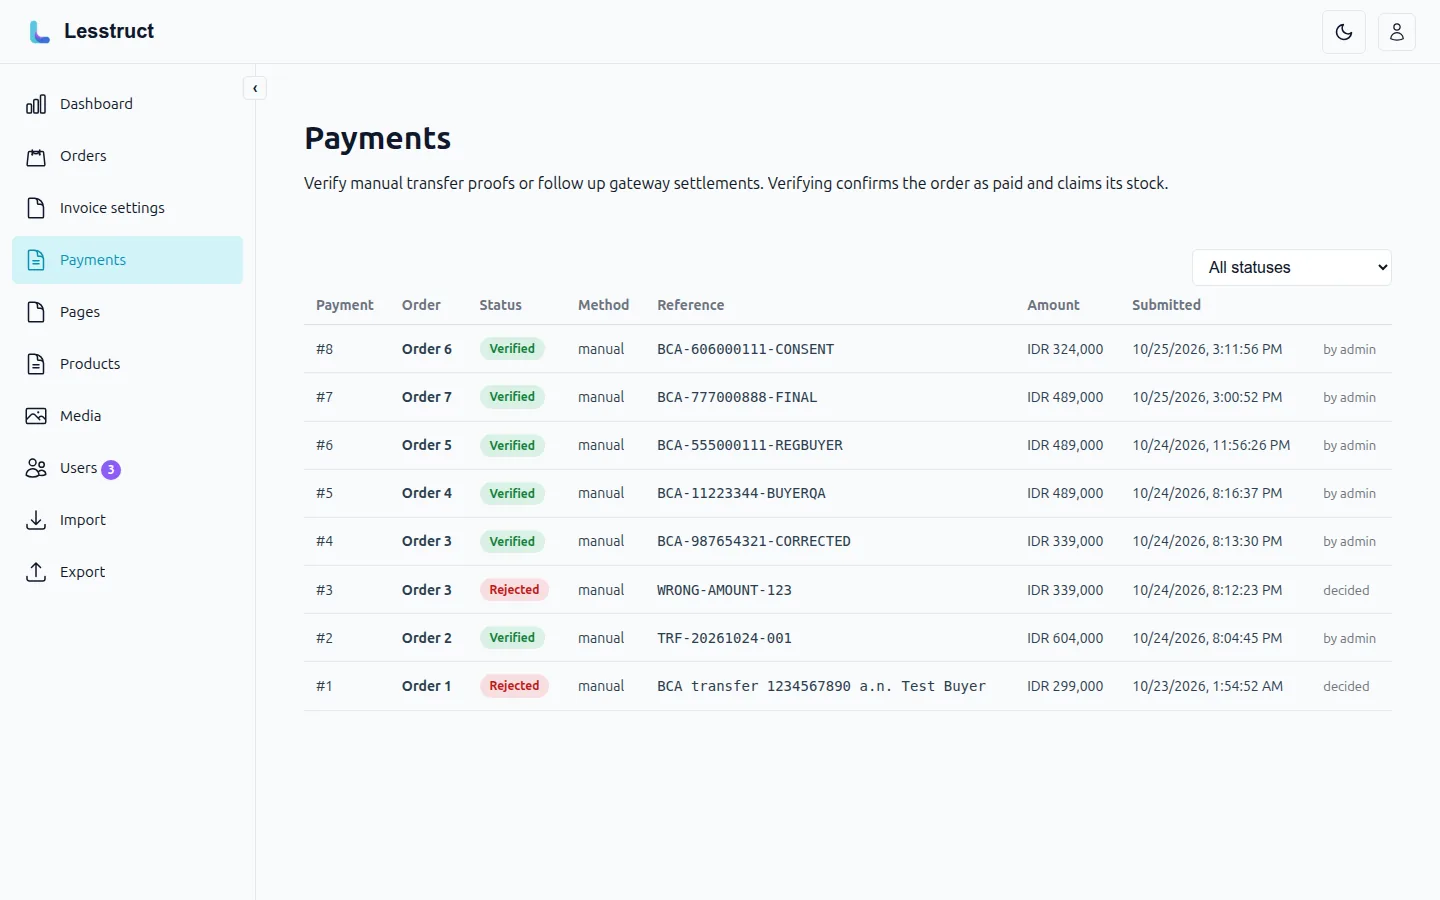Image resolution: width=1440 pixels, height=900 pixels.
Task: Click reference WRONG-AMOUNT-123
Action: click(724, 590)
